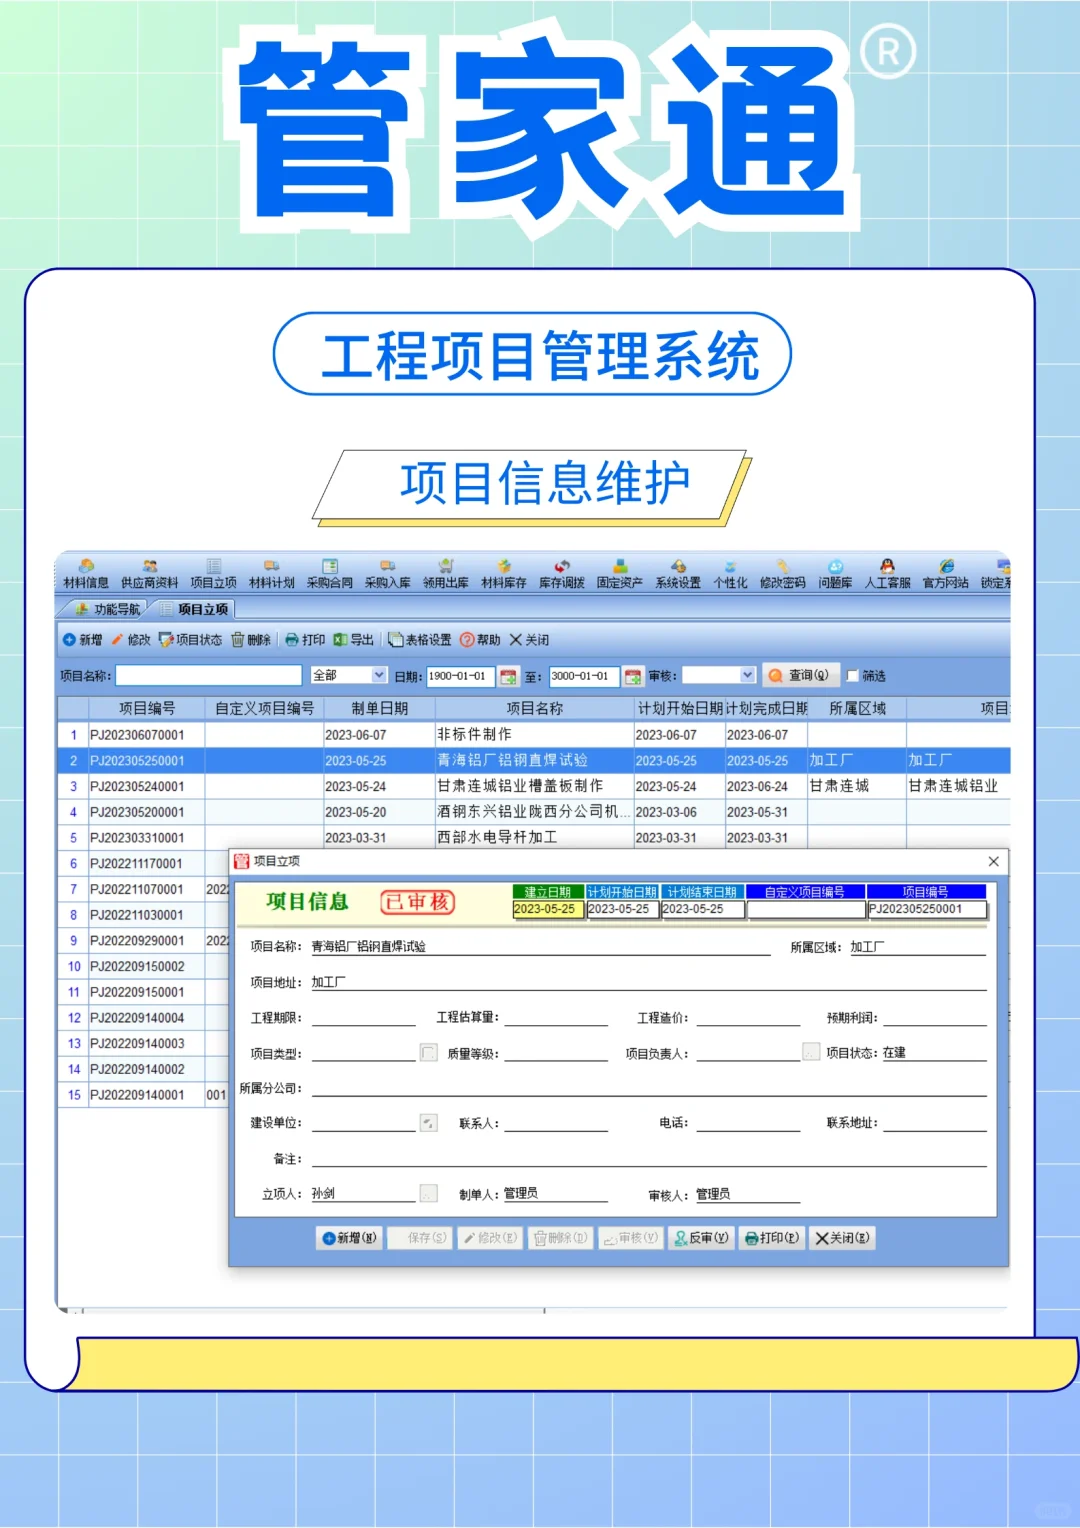The height and width of the screenshot is (1528, 1080).
Task: Open 领用出库 issue outbound
Action: 445,574
